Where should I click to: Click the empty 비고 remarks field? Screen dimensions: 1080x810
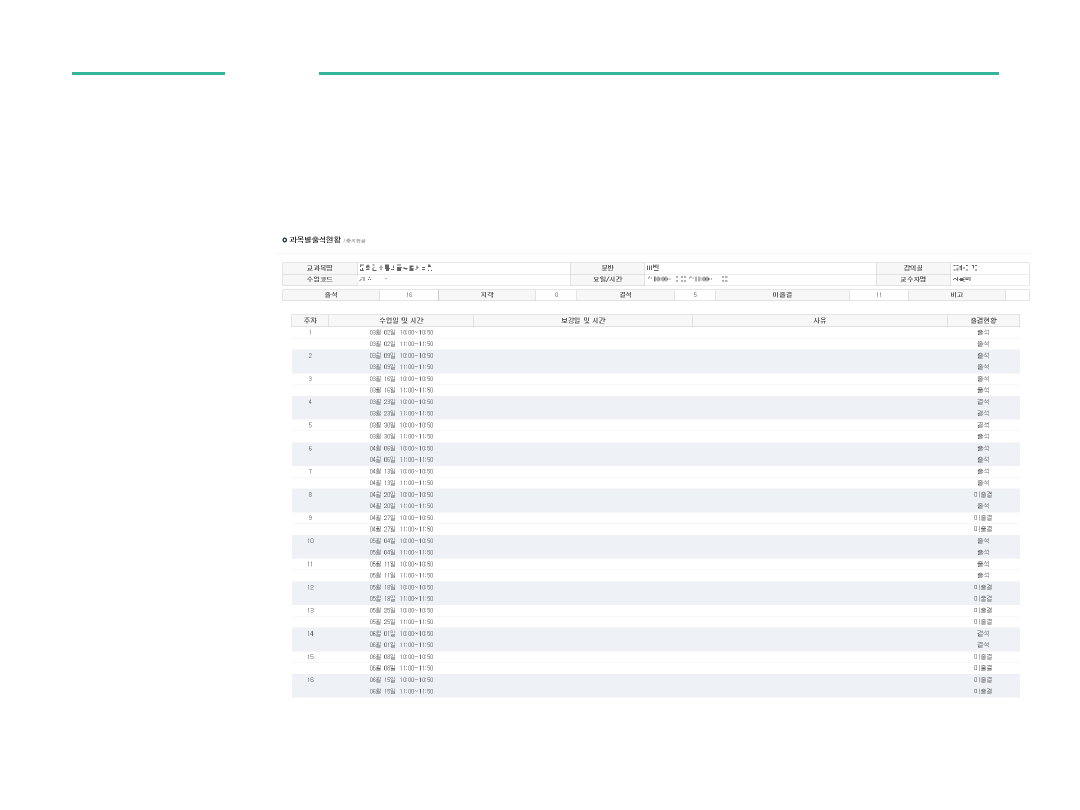point(1017,295)
